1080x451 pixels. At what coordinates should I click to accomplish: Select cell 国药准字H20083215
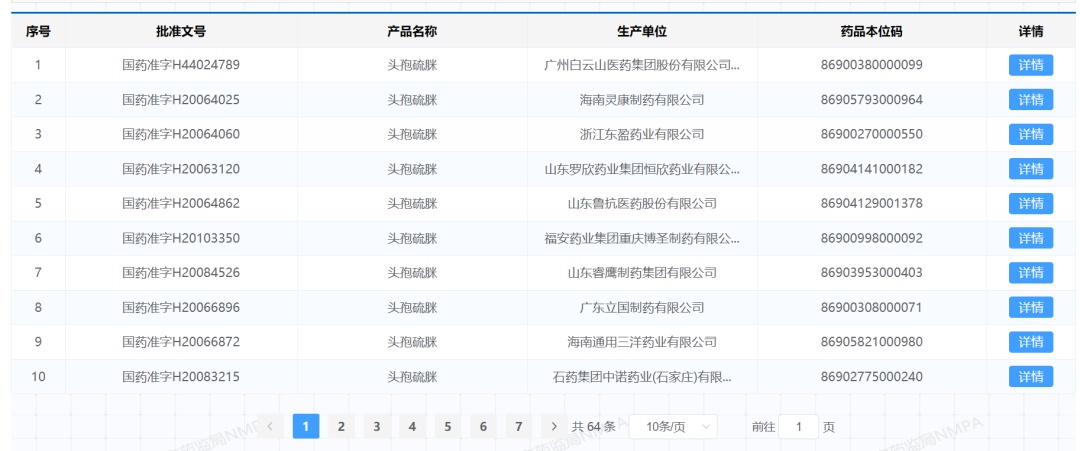[181, 377]
